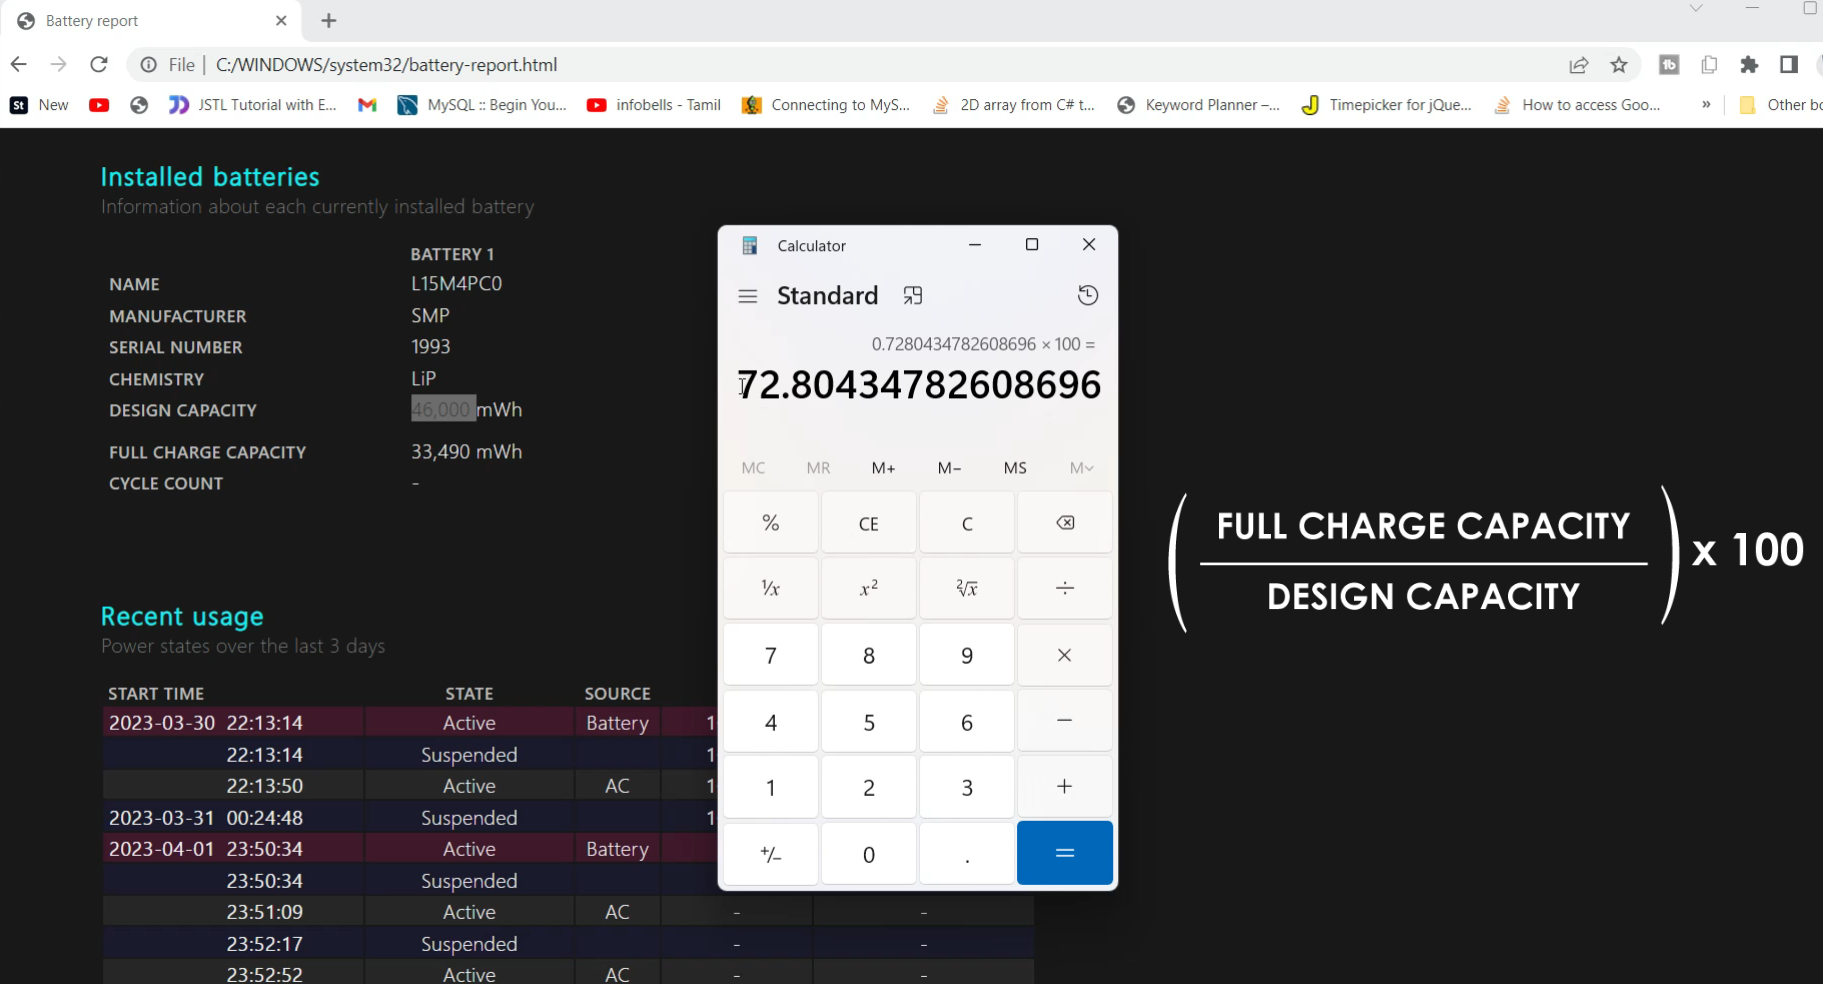Toggle Calculator keep-on-top mode
1823x984 pixels.
click(912, 295)
